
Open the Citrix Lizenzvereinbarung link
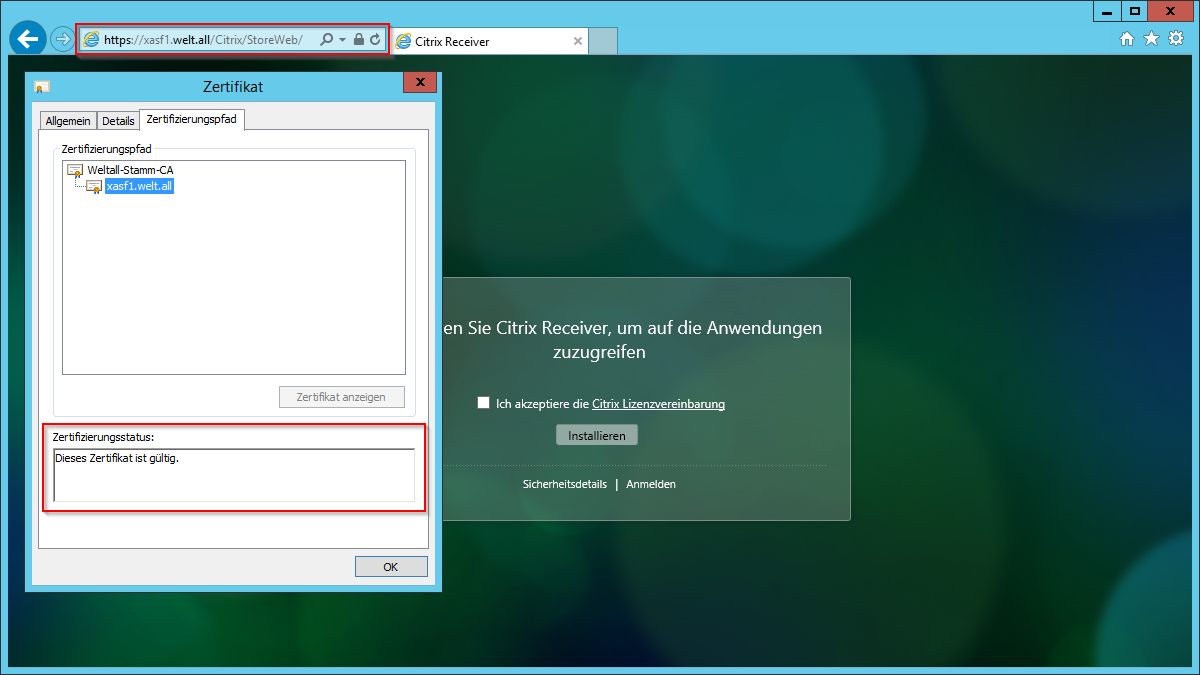click(x=658, y=404)
